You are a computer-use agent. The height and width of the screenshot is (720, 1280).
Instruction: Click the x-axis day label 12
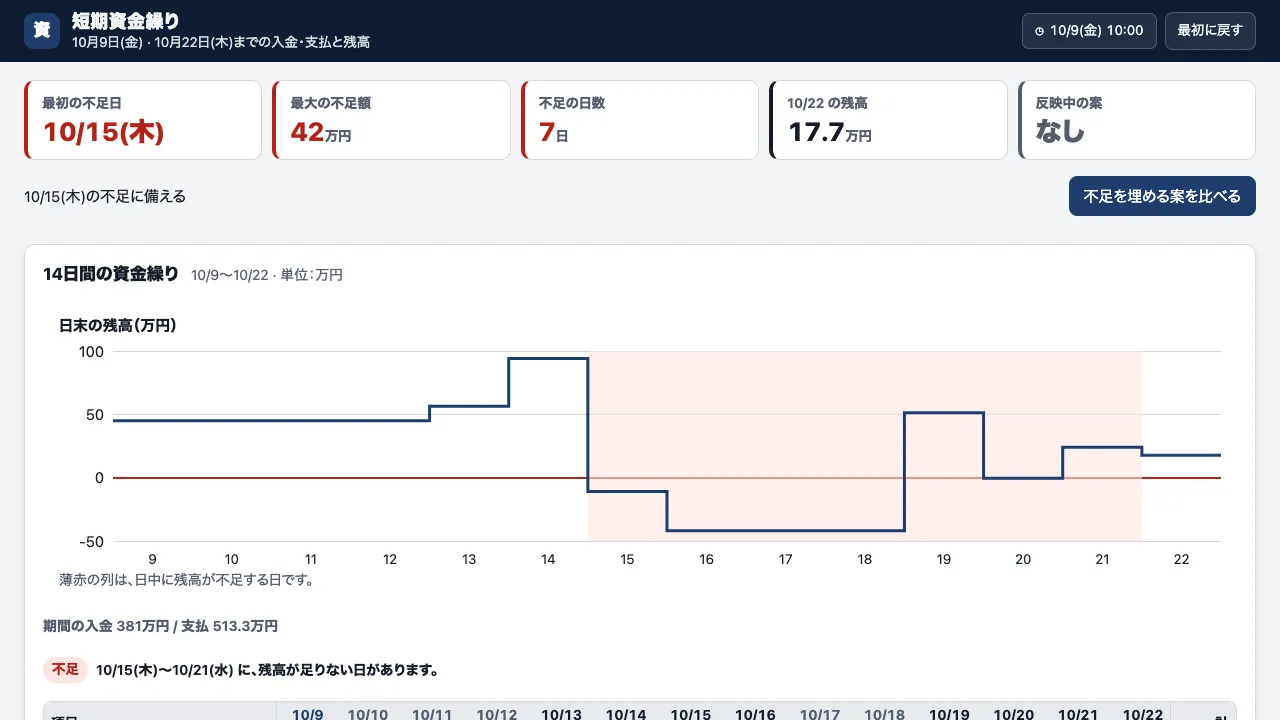point(390,560)
